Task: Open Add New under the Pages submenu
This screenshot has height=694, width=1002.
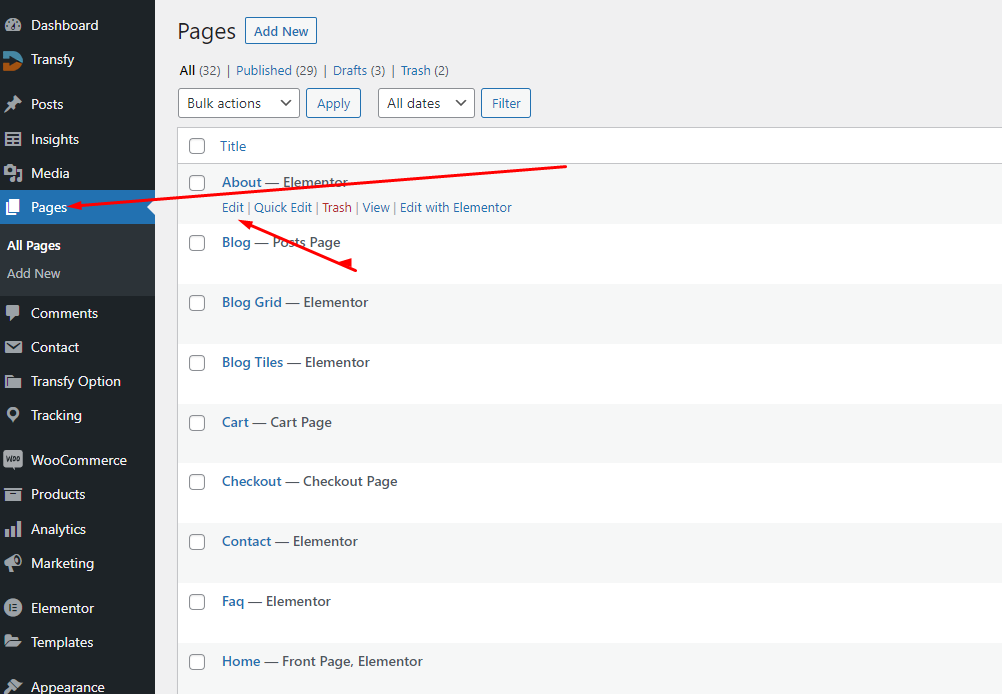Action: pos(33,272)
